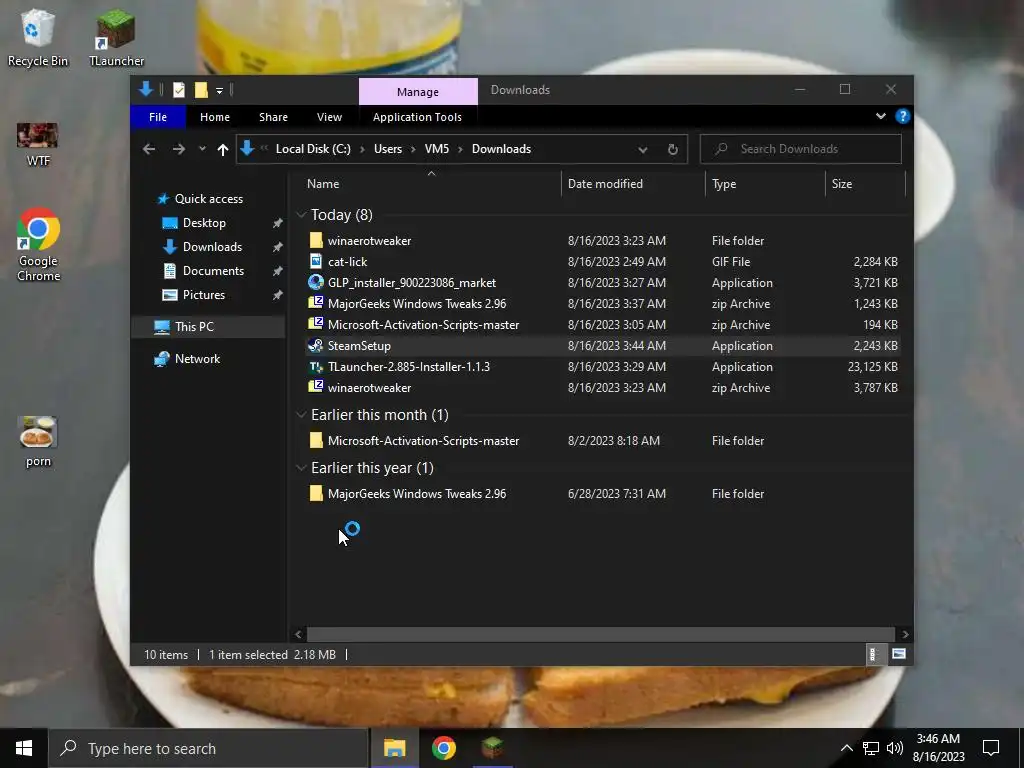Click the blue Help question mark icon
Viewport: 1024px width, 768px height.
[903, 116]
